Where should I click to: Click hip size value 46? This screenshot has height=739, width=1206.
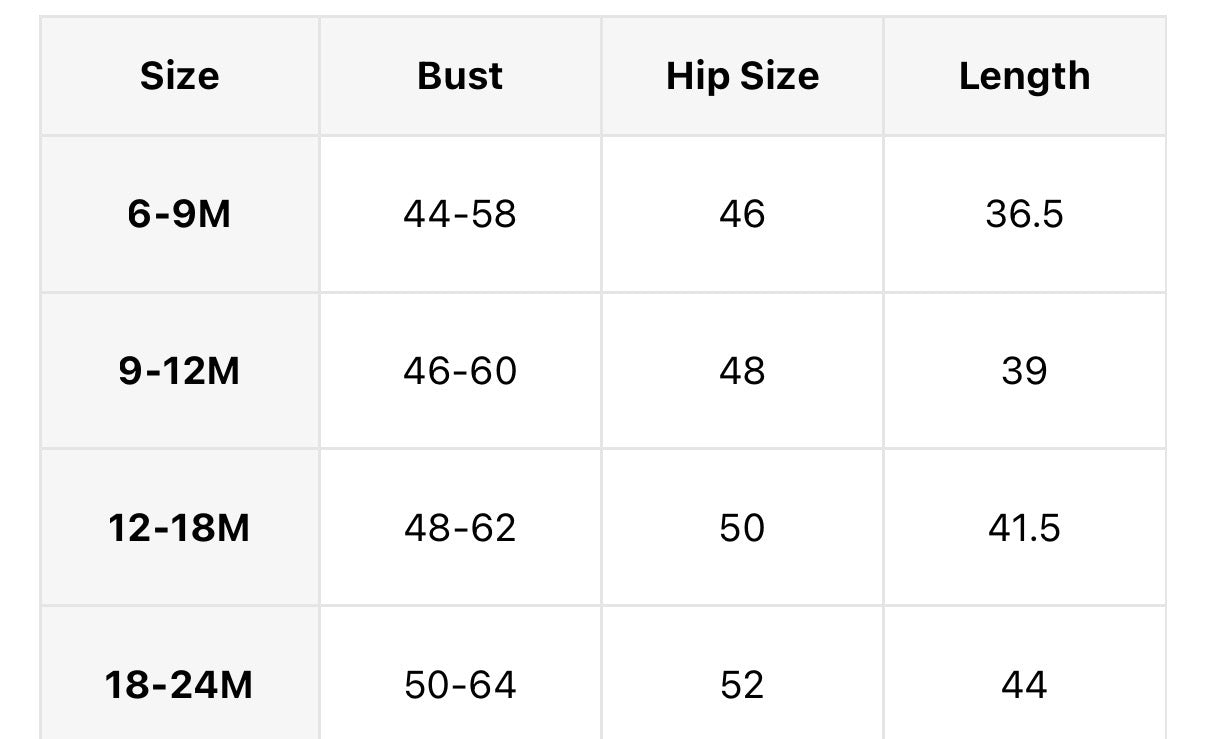(742, 214)
